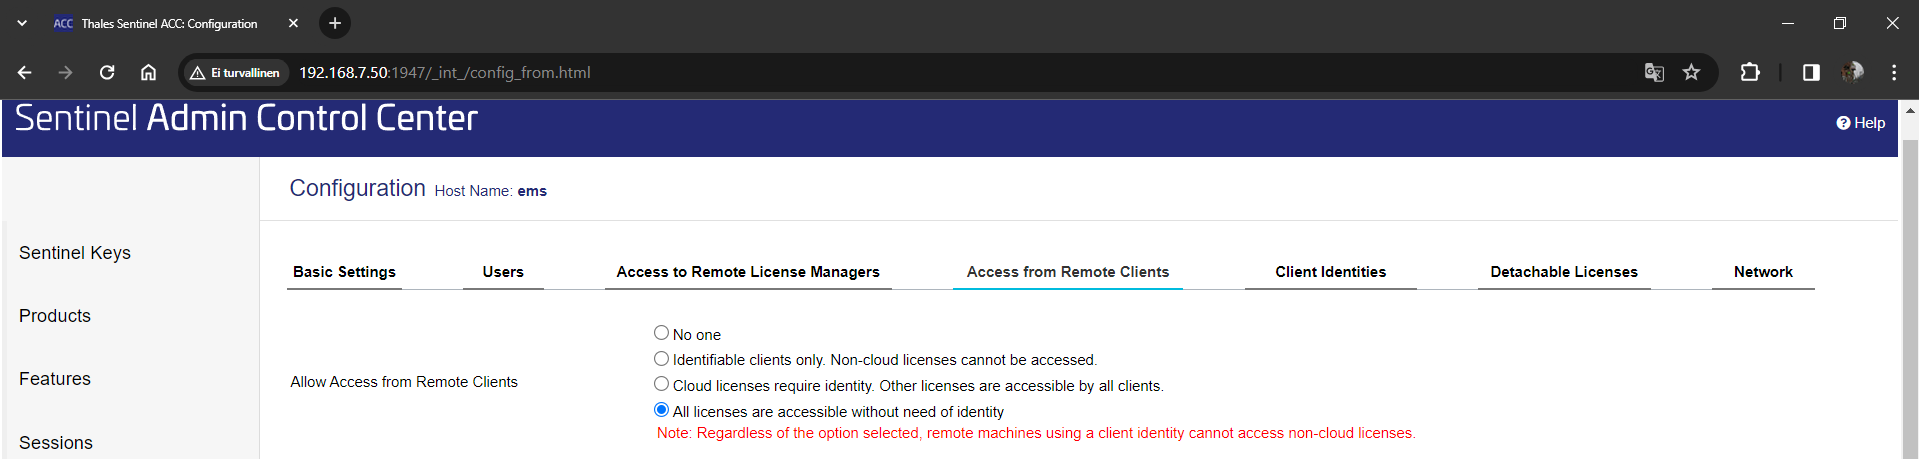The image size is (1919, 459).
Task: Open the translate page icon
Action: [1654, 72]
